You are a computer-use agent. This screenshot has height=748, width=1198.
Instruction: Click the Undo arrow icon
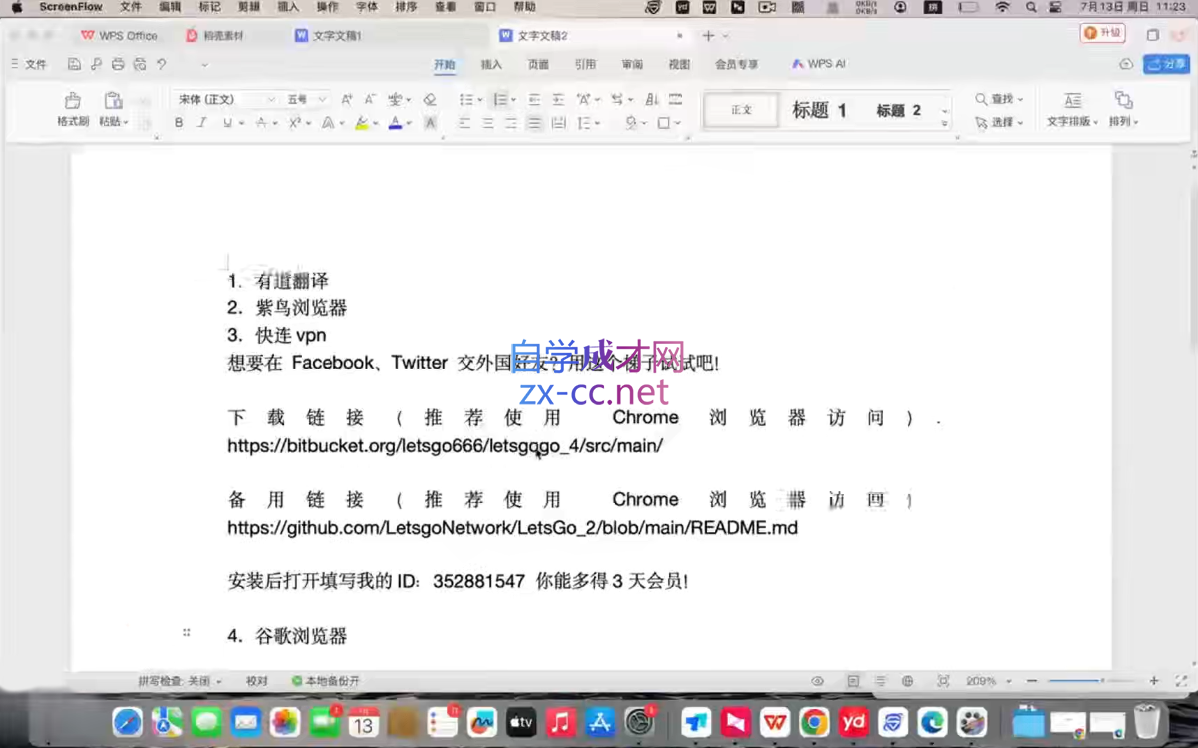coord(162,64)
